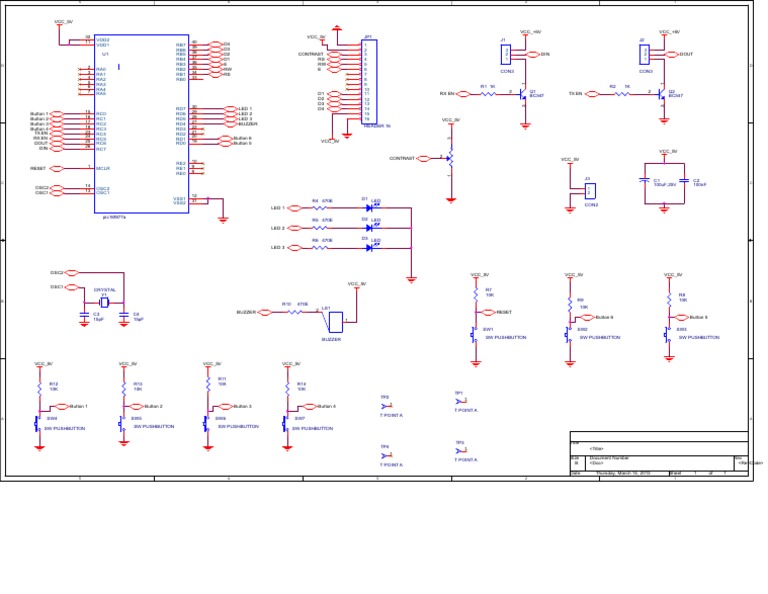Click the ground symbol below VSS pins
768x594 pixels.
(x=223, y=220)
